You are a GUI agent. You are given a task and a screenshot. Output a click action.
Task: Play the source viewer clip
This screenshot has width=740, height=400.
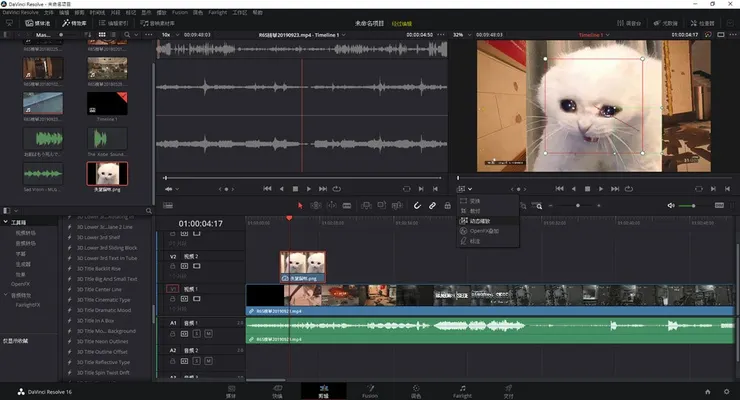309,189
